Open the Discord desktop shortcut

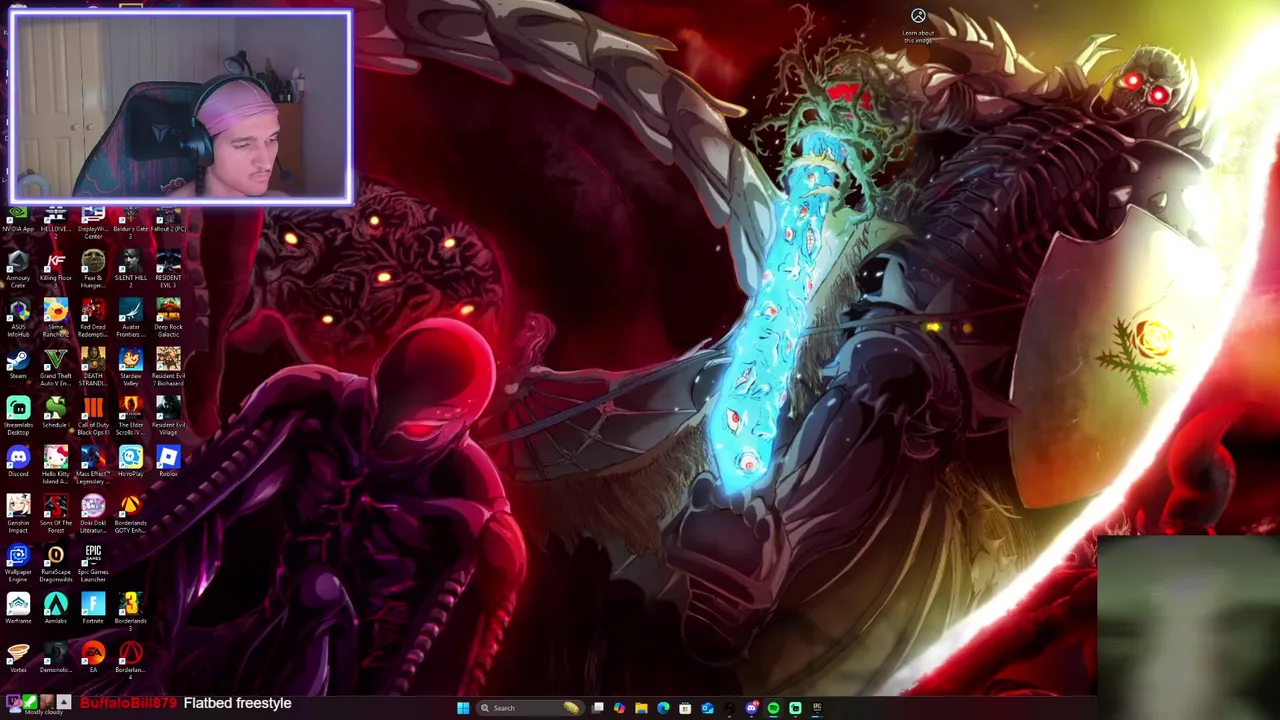tap(18, 462)
